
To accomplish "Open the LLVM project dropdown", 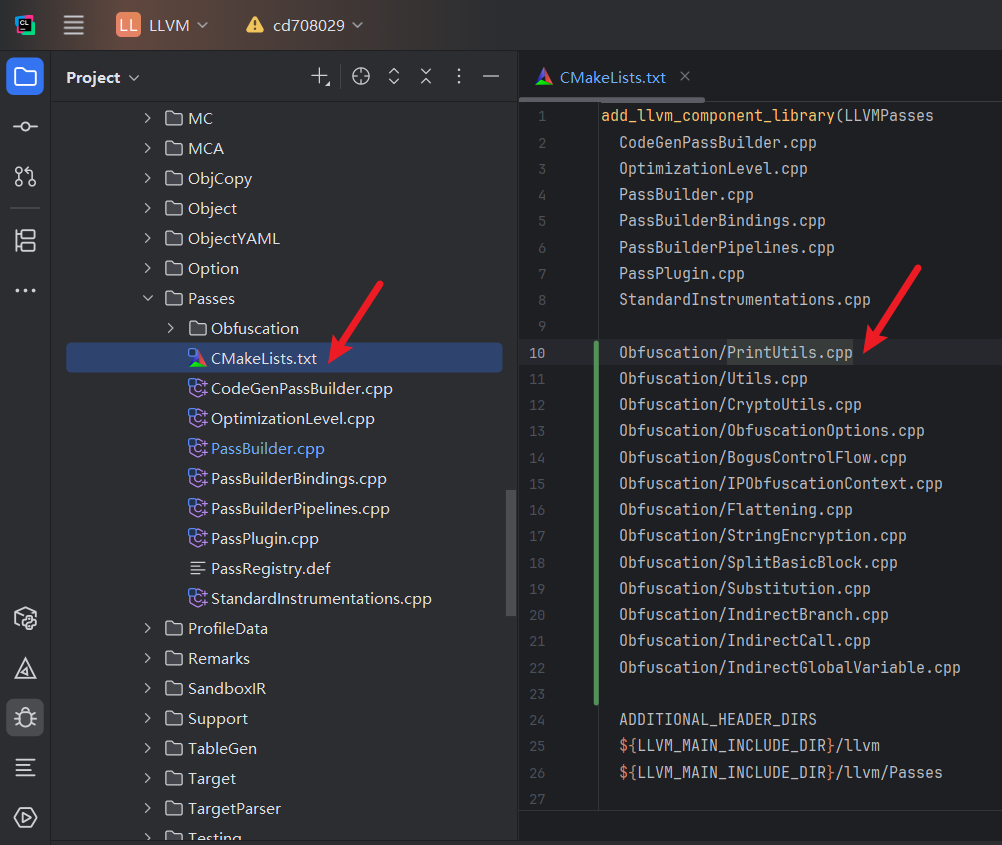I will (x=162, y=25).
